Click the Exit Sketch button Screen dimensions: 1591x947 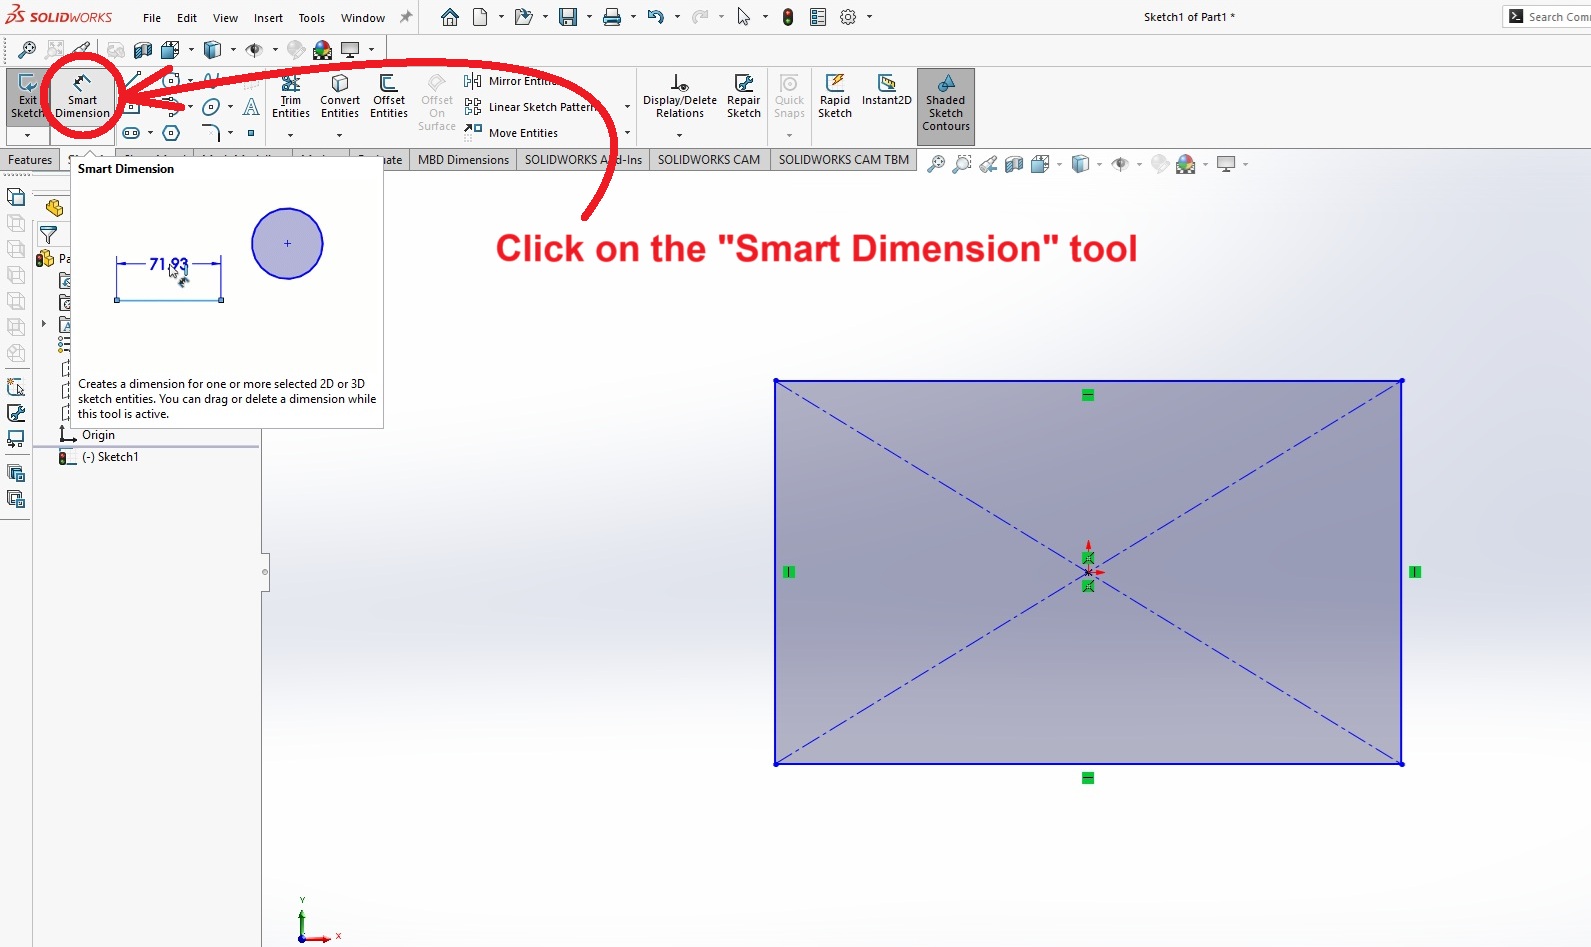coord(27,96)
